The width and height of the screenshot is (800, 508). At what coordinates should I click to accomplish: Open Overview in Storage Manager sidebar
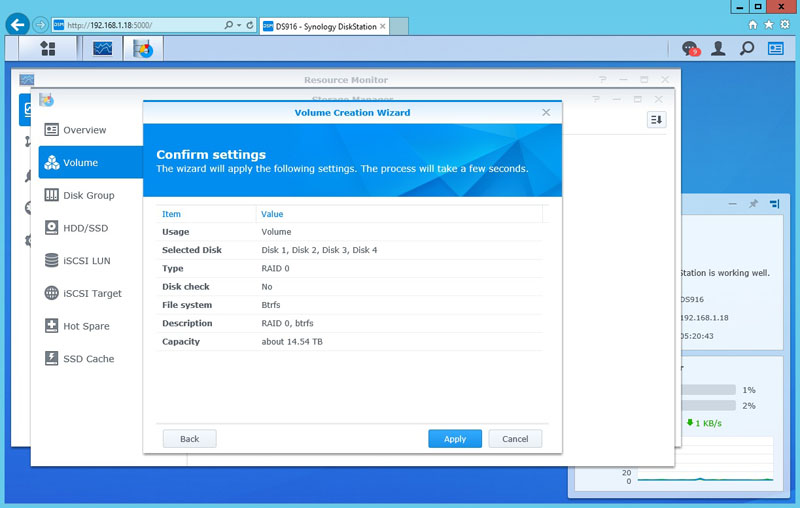84,130
